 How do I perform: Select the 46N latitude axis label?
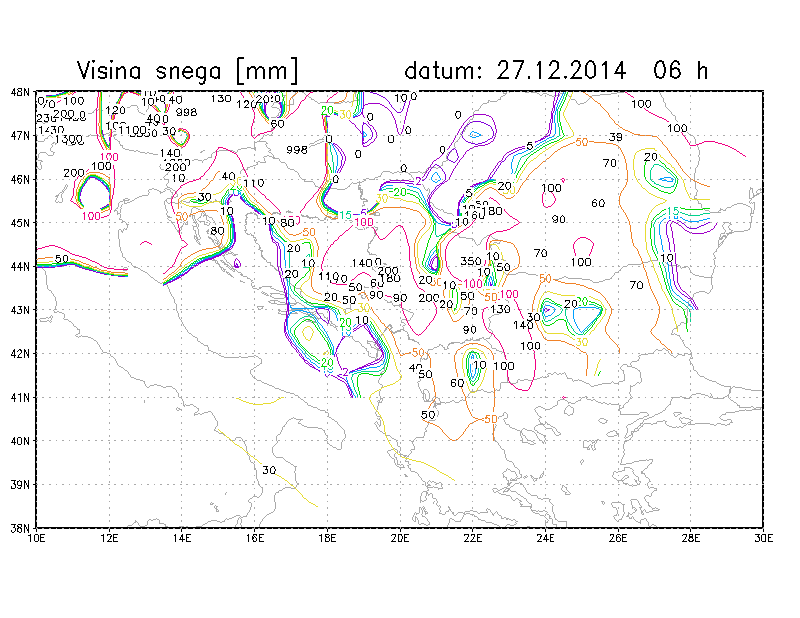tap(20, 180)
